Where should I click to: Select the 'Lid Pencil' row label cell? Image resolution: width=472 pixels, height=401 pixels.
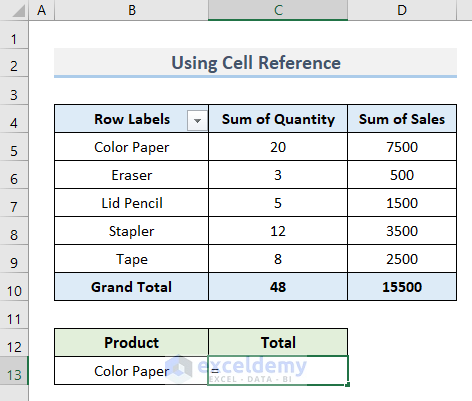[132, 203]
